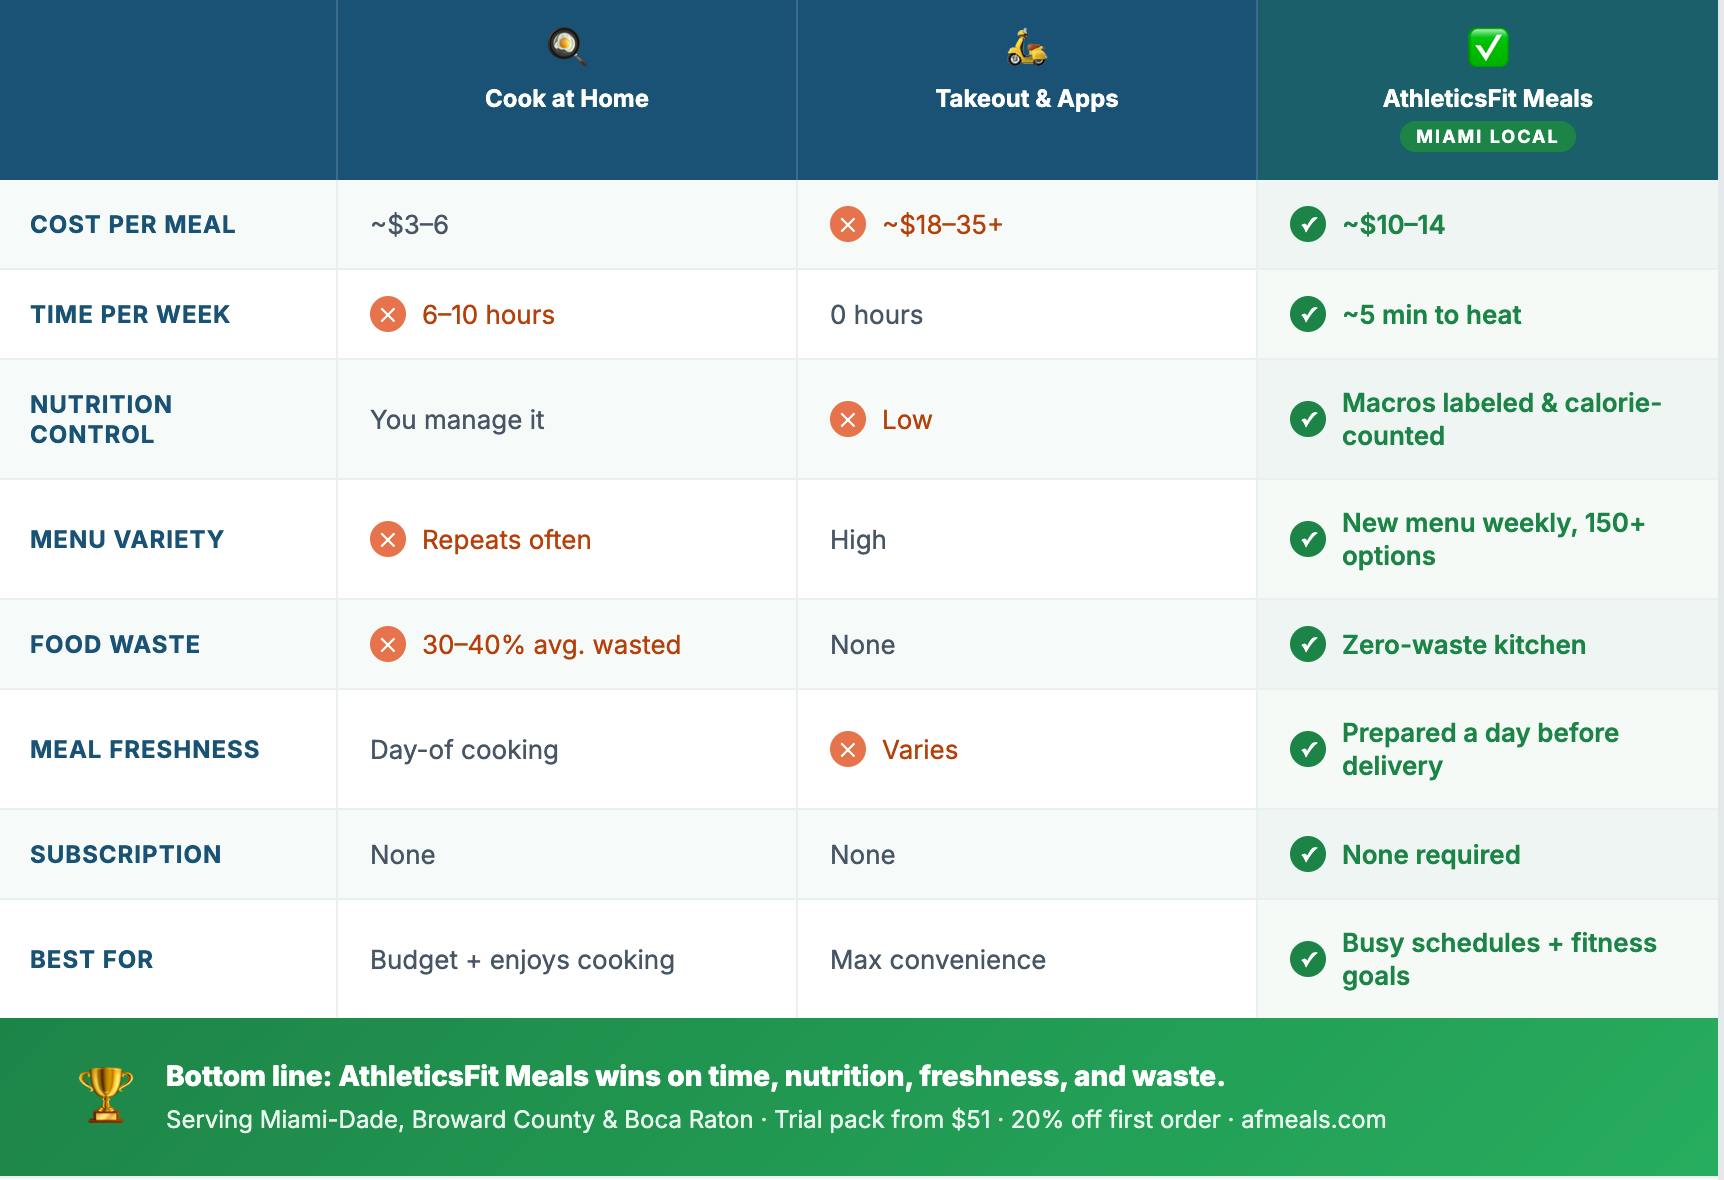Click the MIAMI LOCAL badge

pos(1487,137)
